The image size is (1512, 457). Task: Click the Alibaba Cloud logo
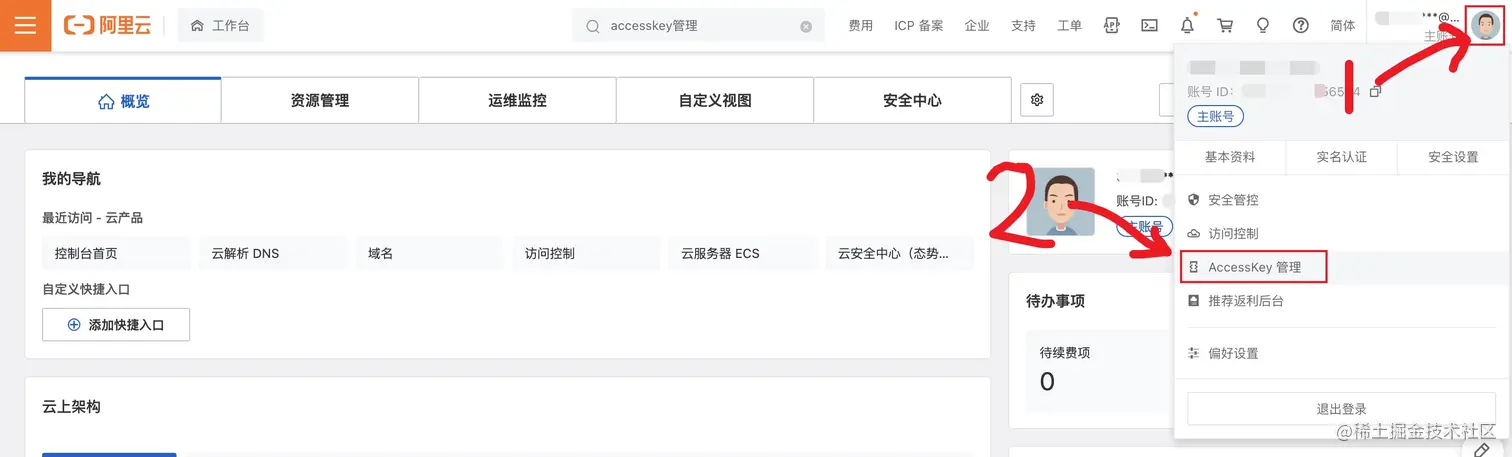108,26
